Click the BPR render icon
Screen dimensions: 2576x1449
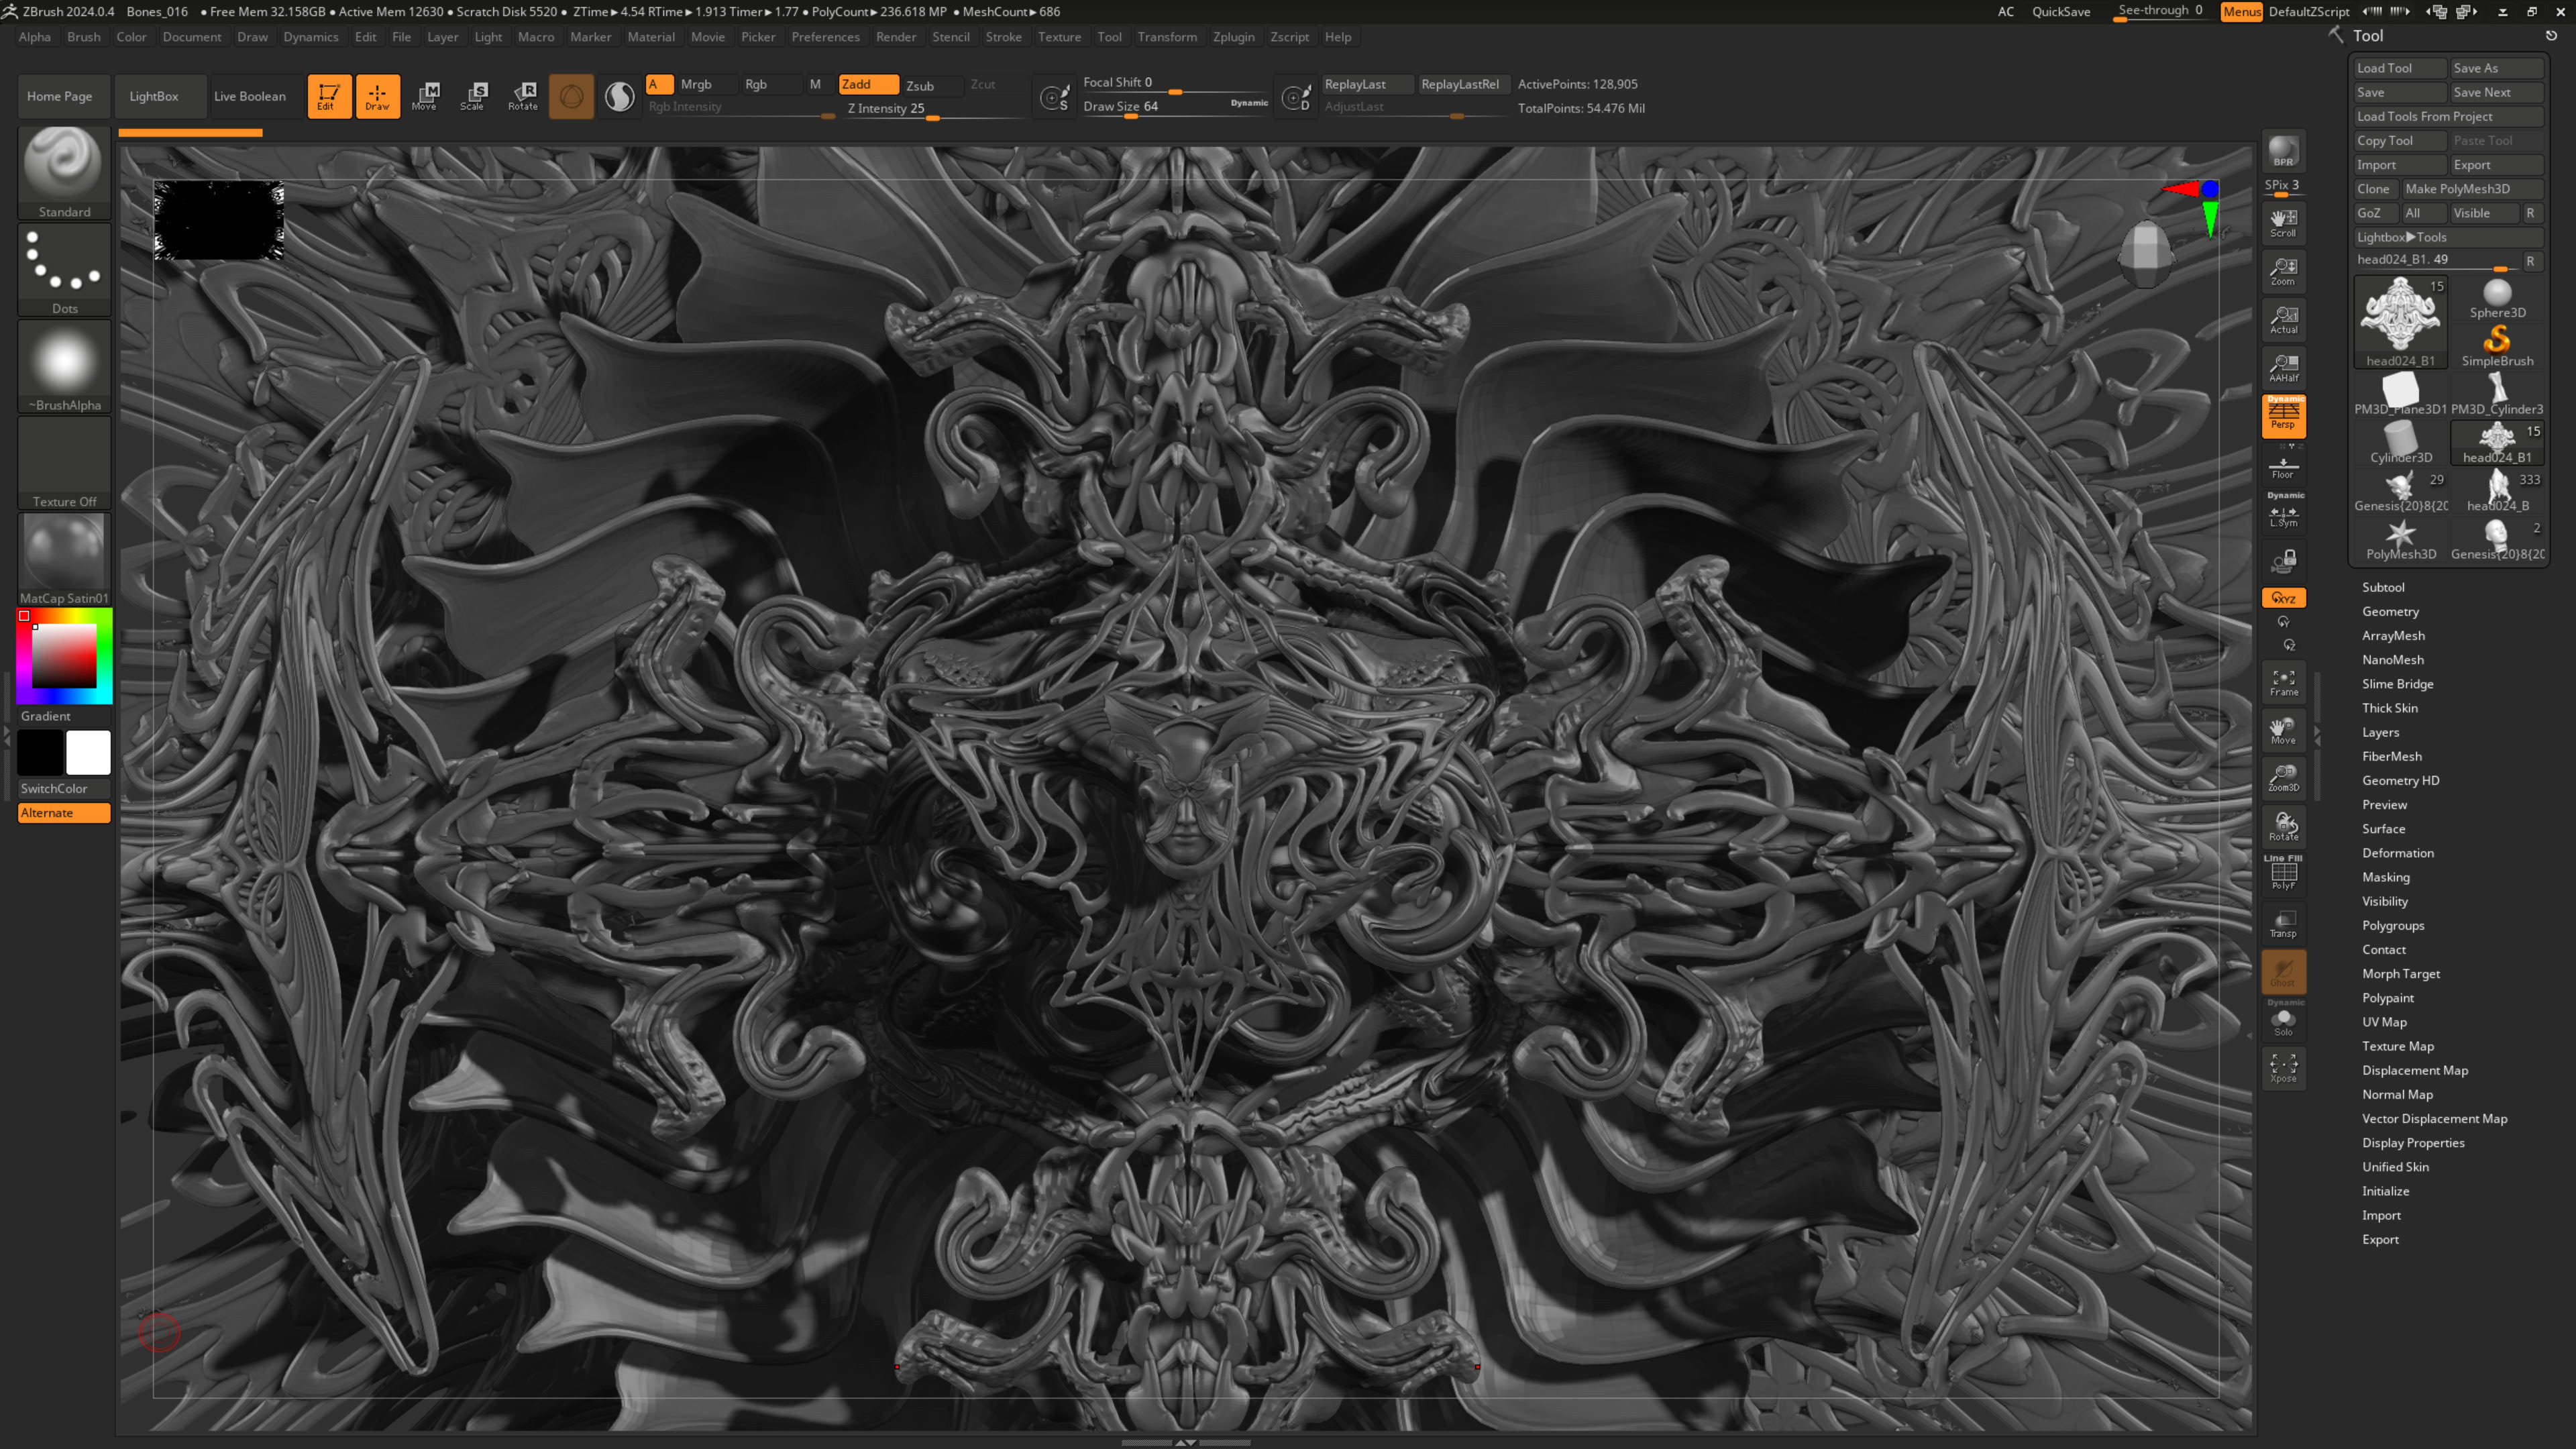tap(2283, 152)
